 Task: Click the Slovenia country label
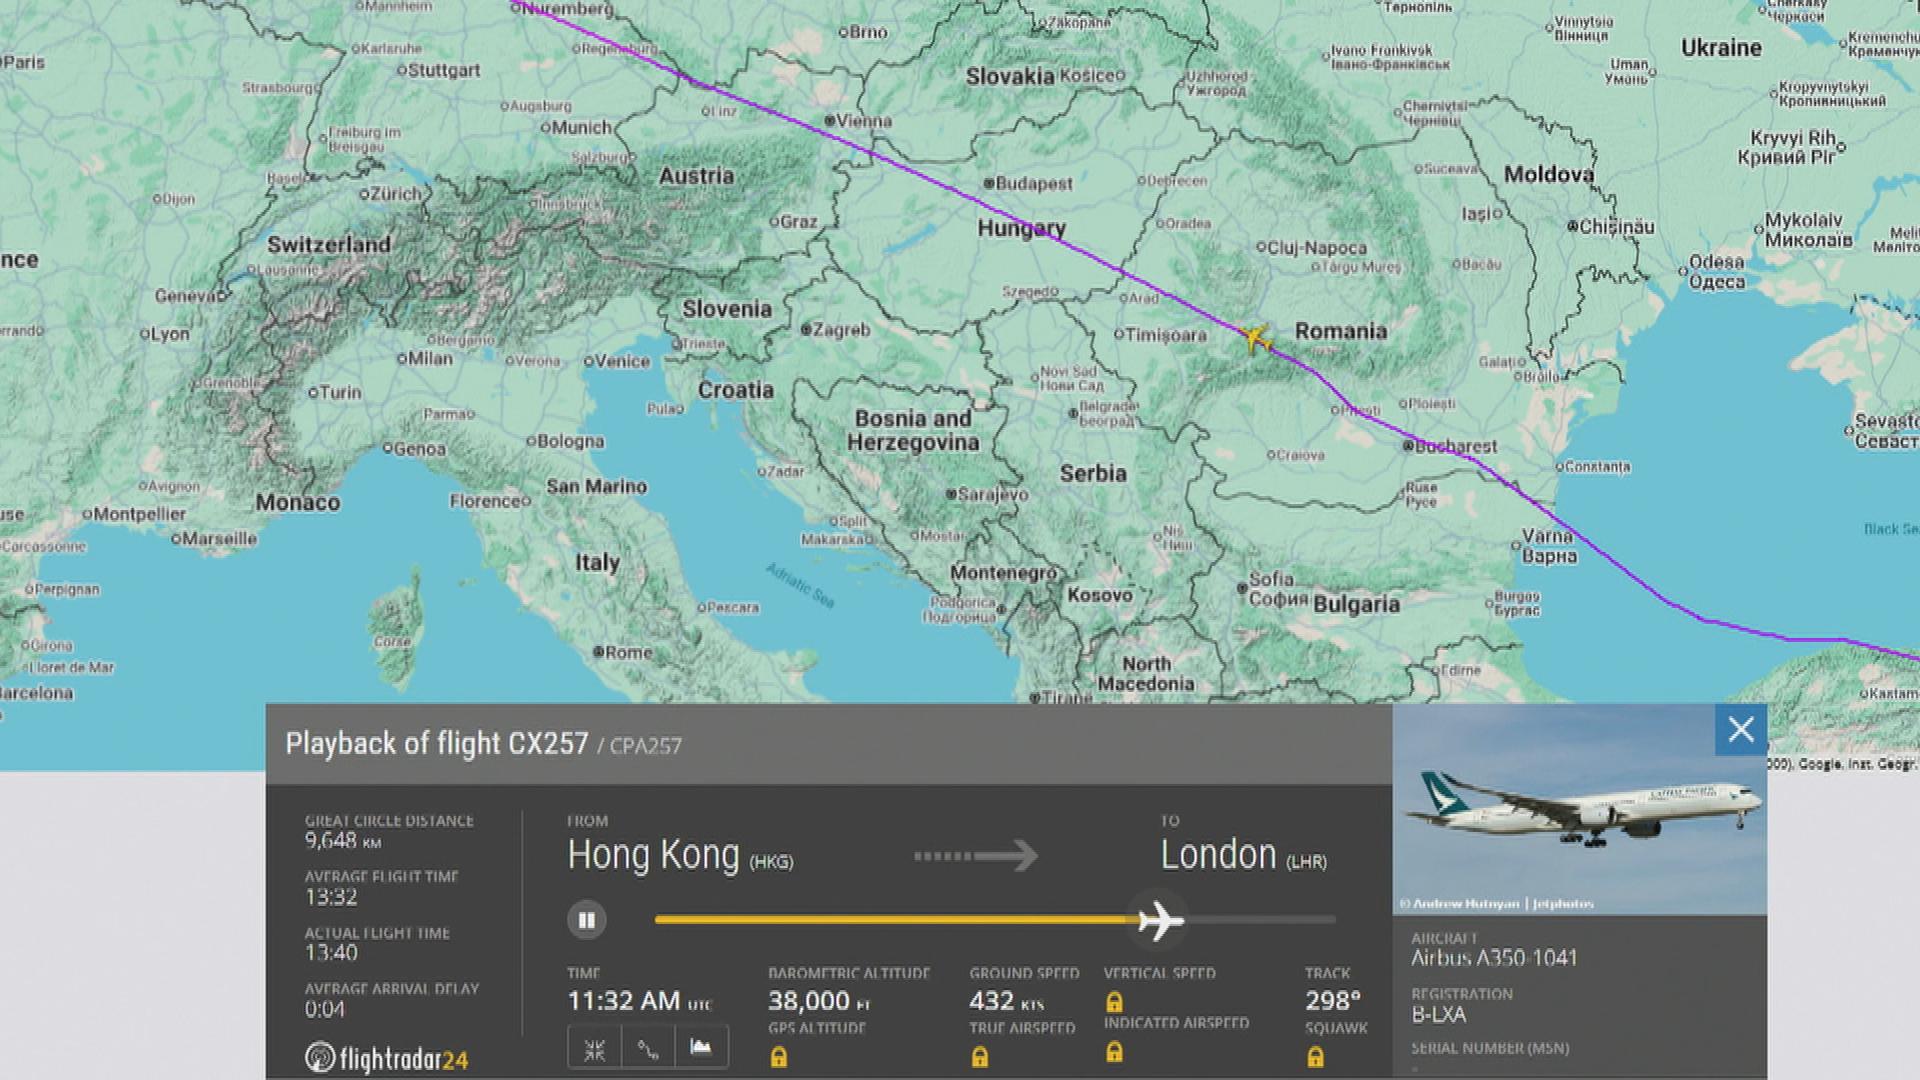[x=727, y=309]
